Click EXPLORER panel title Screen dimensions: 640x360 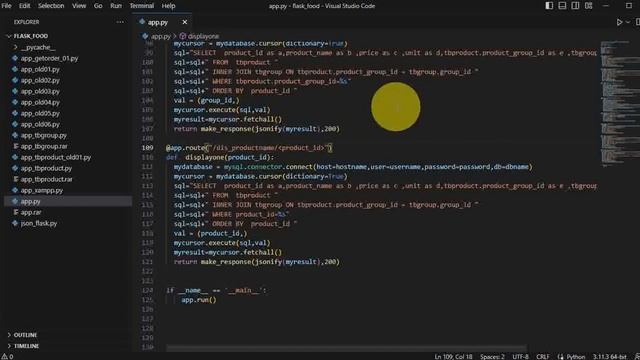point(27,22)
